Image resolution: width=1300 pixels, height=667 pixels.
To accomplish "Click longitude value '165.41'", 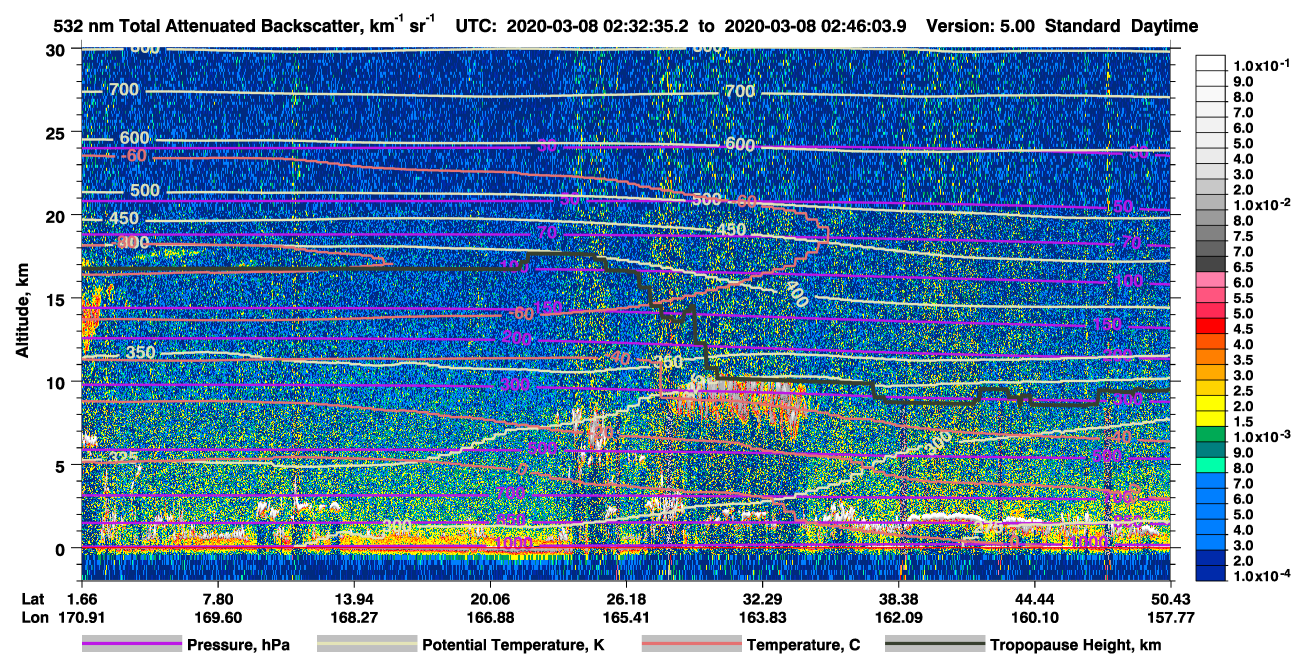I will click(626, 617).
